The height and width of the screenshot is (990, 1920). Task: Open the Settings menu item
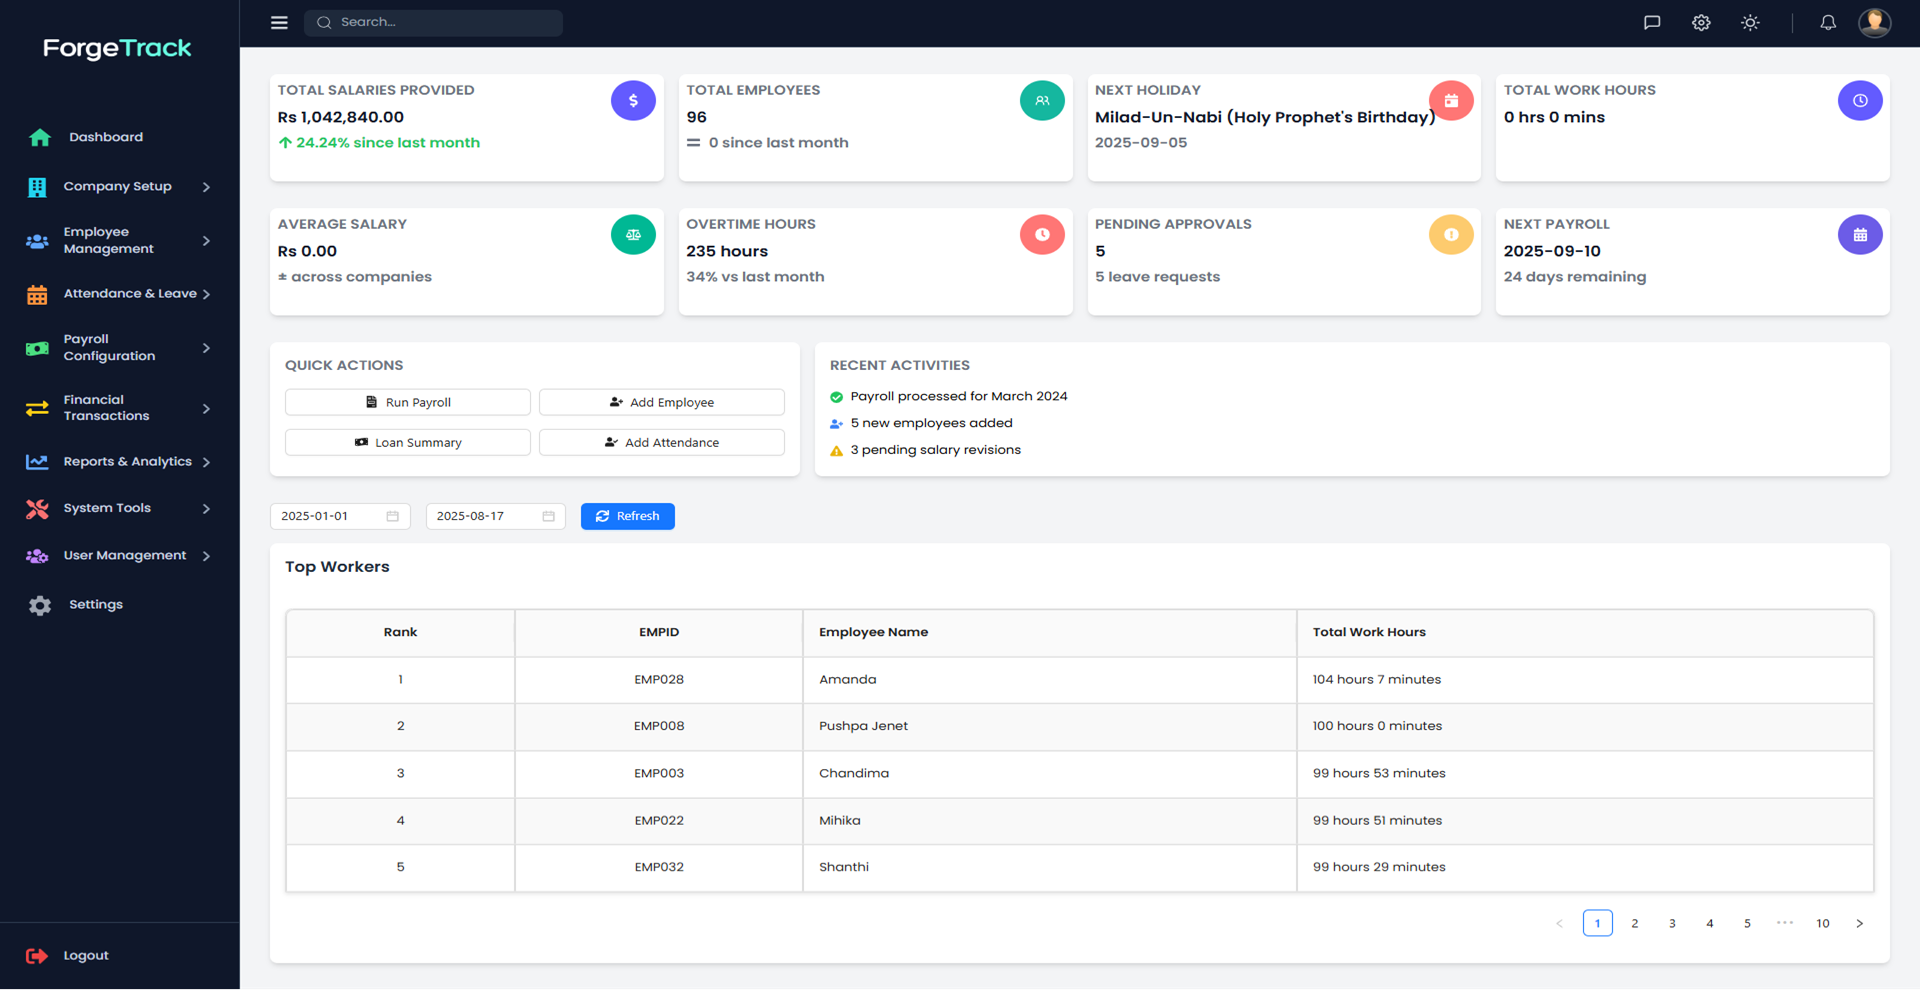coord(95,604)
